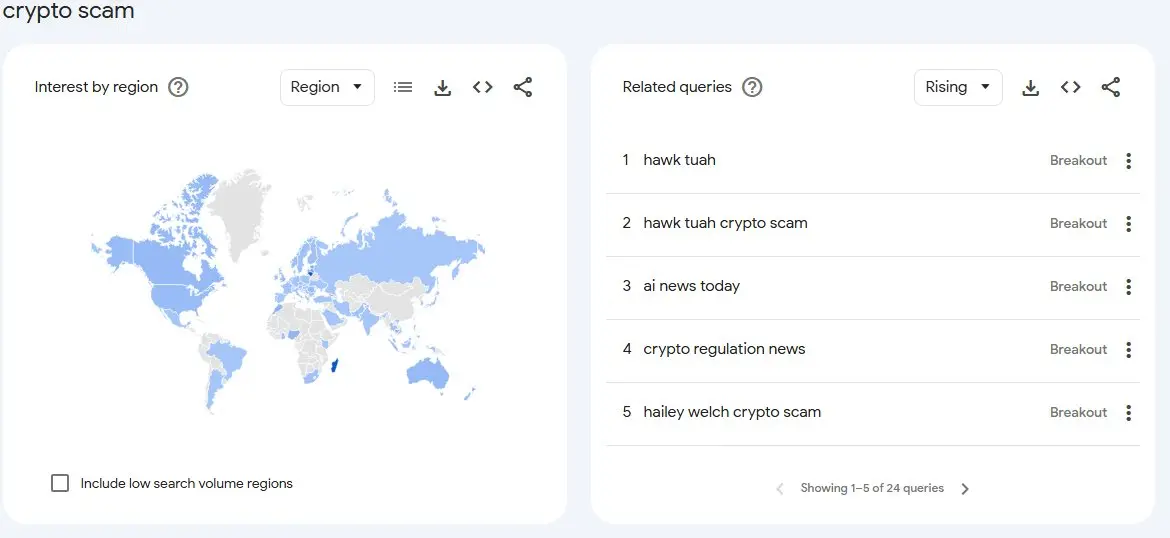Embed the Related queries widget
The height and width of the screenshot is (538, 1170).
[x=1071, y=87]
